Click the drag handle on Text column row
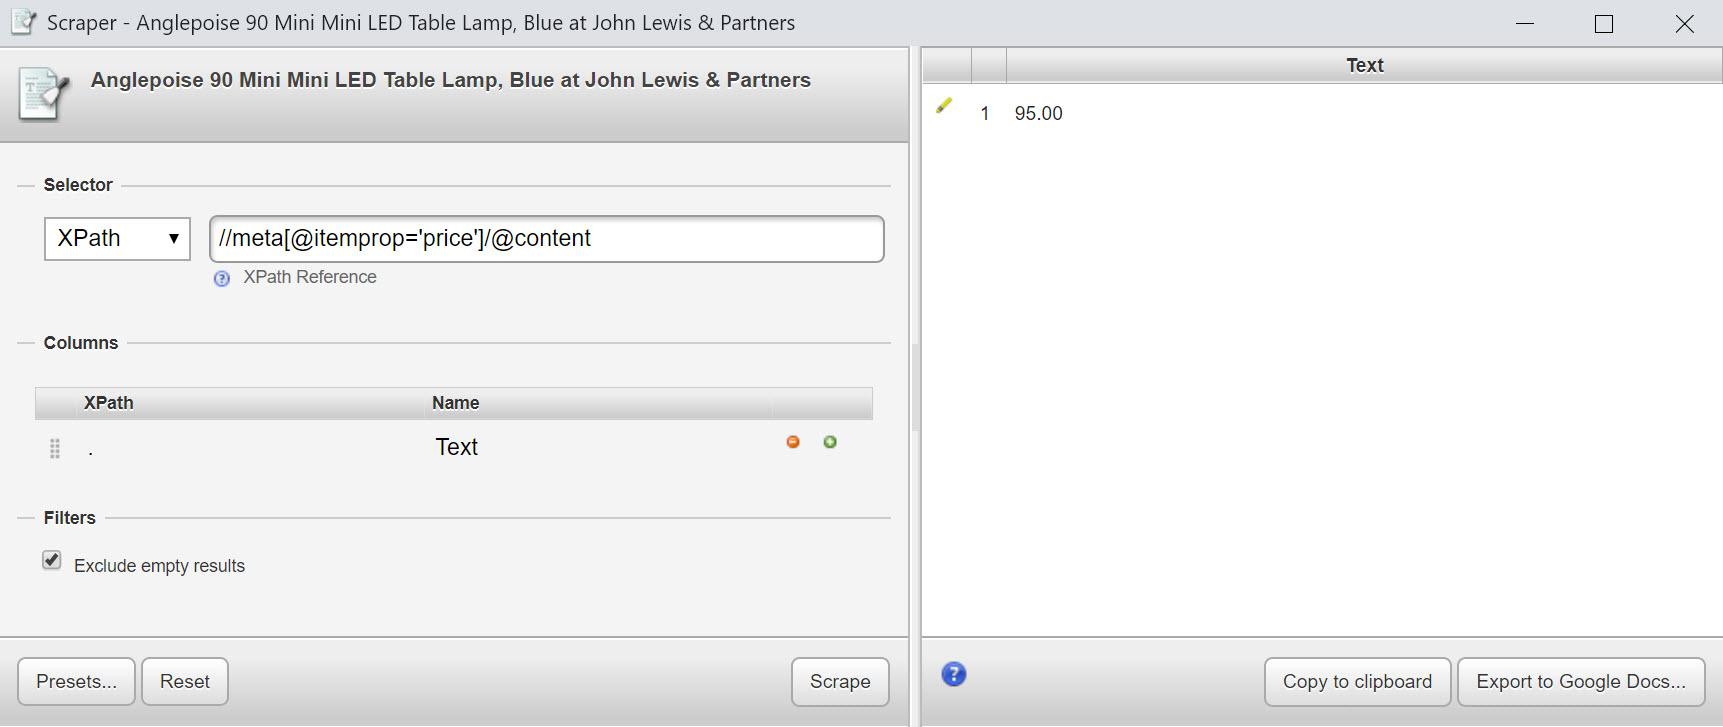 [x=55, y=449]
